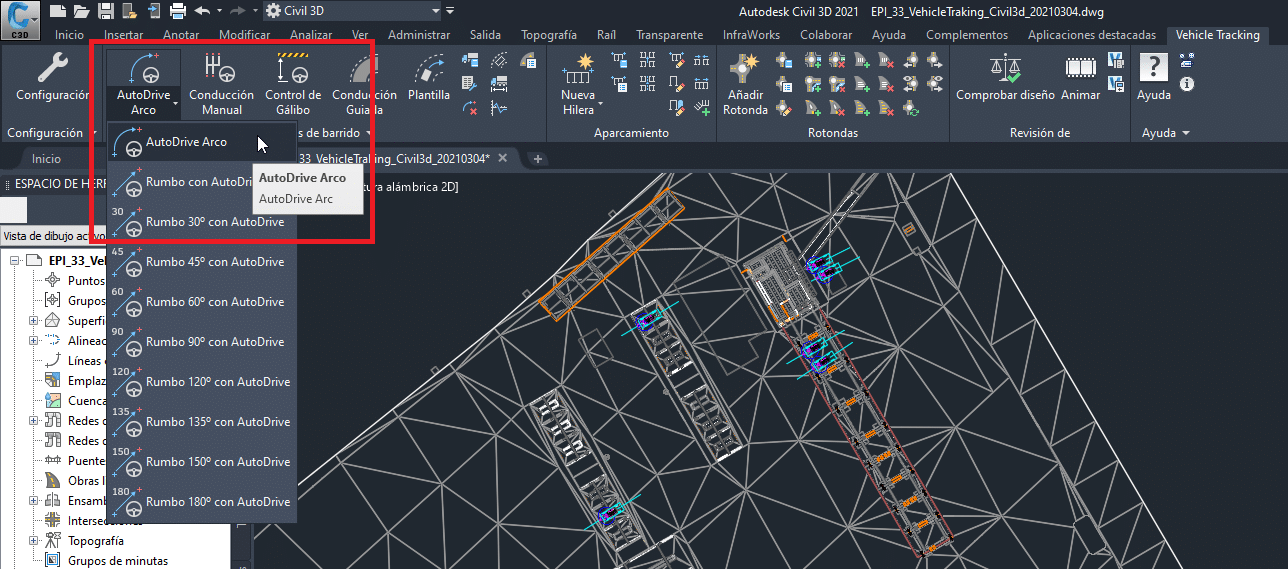This screenshot has width=1288, height=569.
Task: Switch to the Inicio drawing file tab
Action: (x=46, y=158)
